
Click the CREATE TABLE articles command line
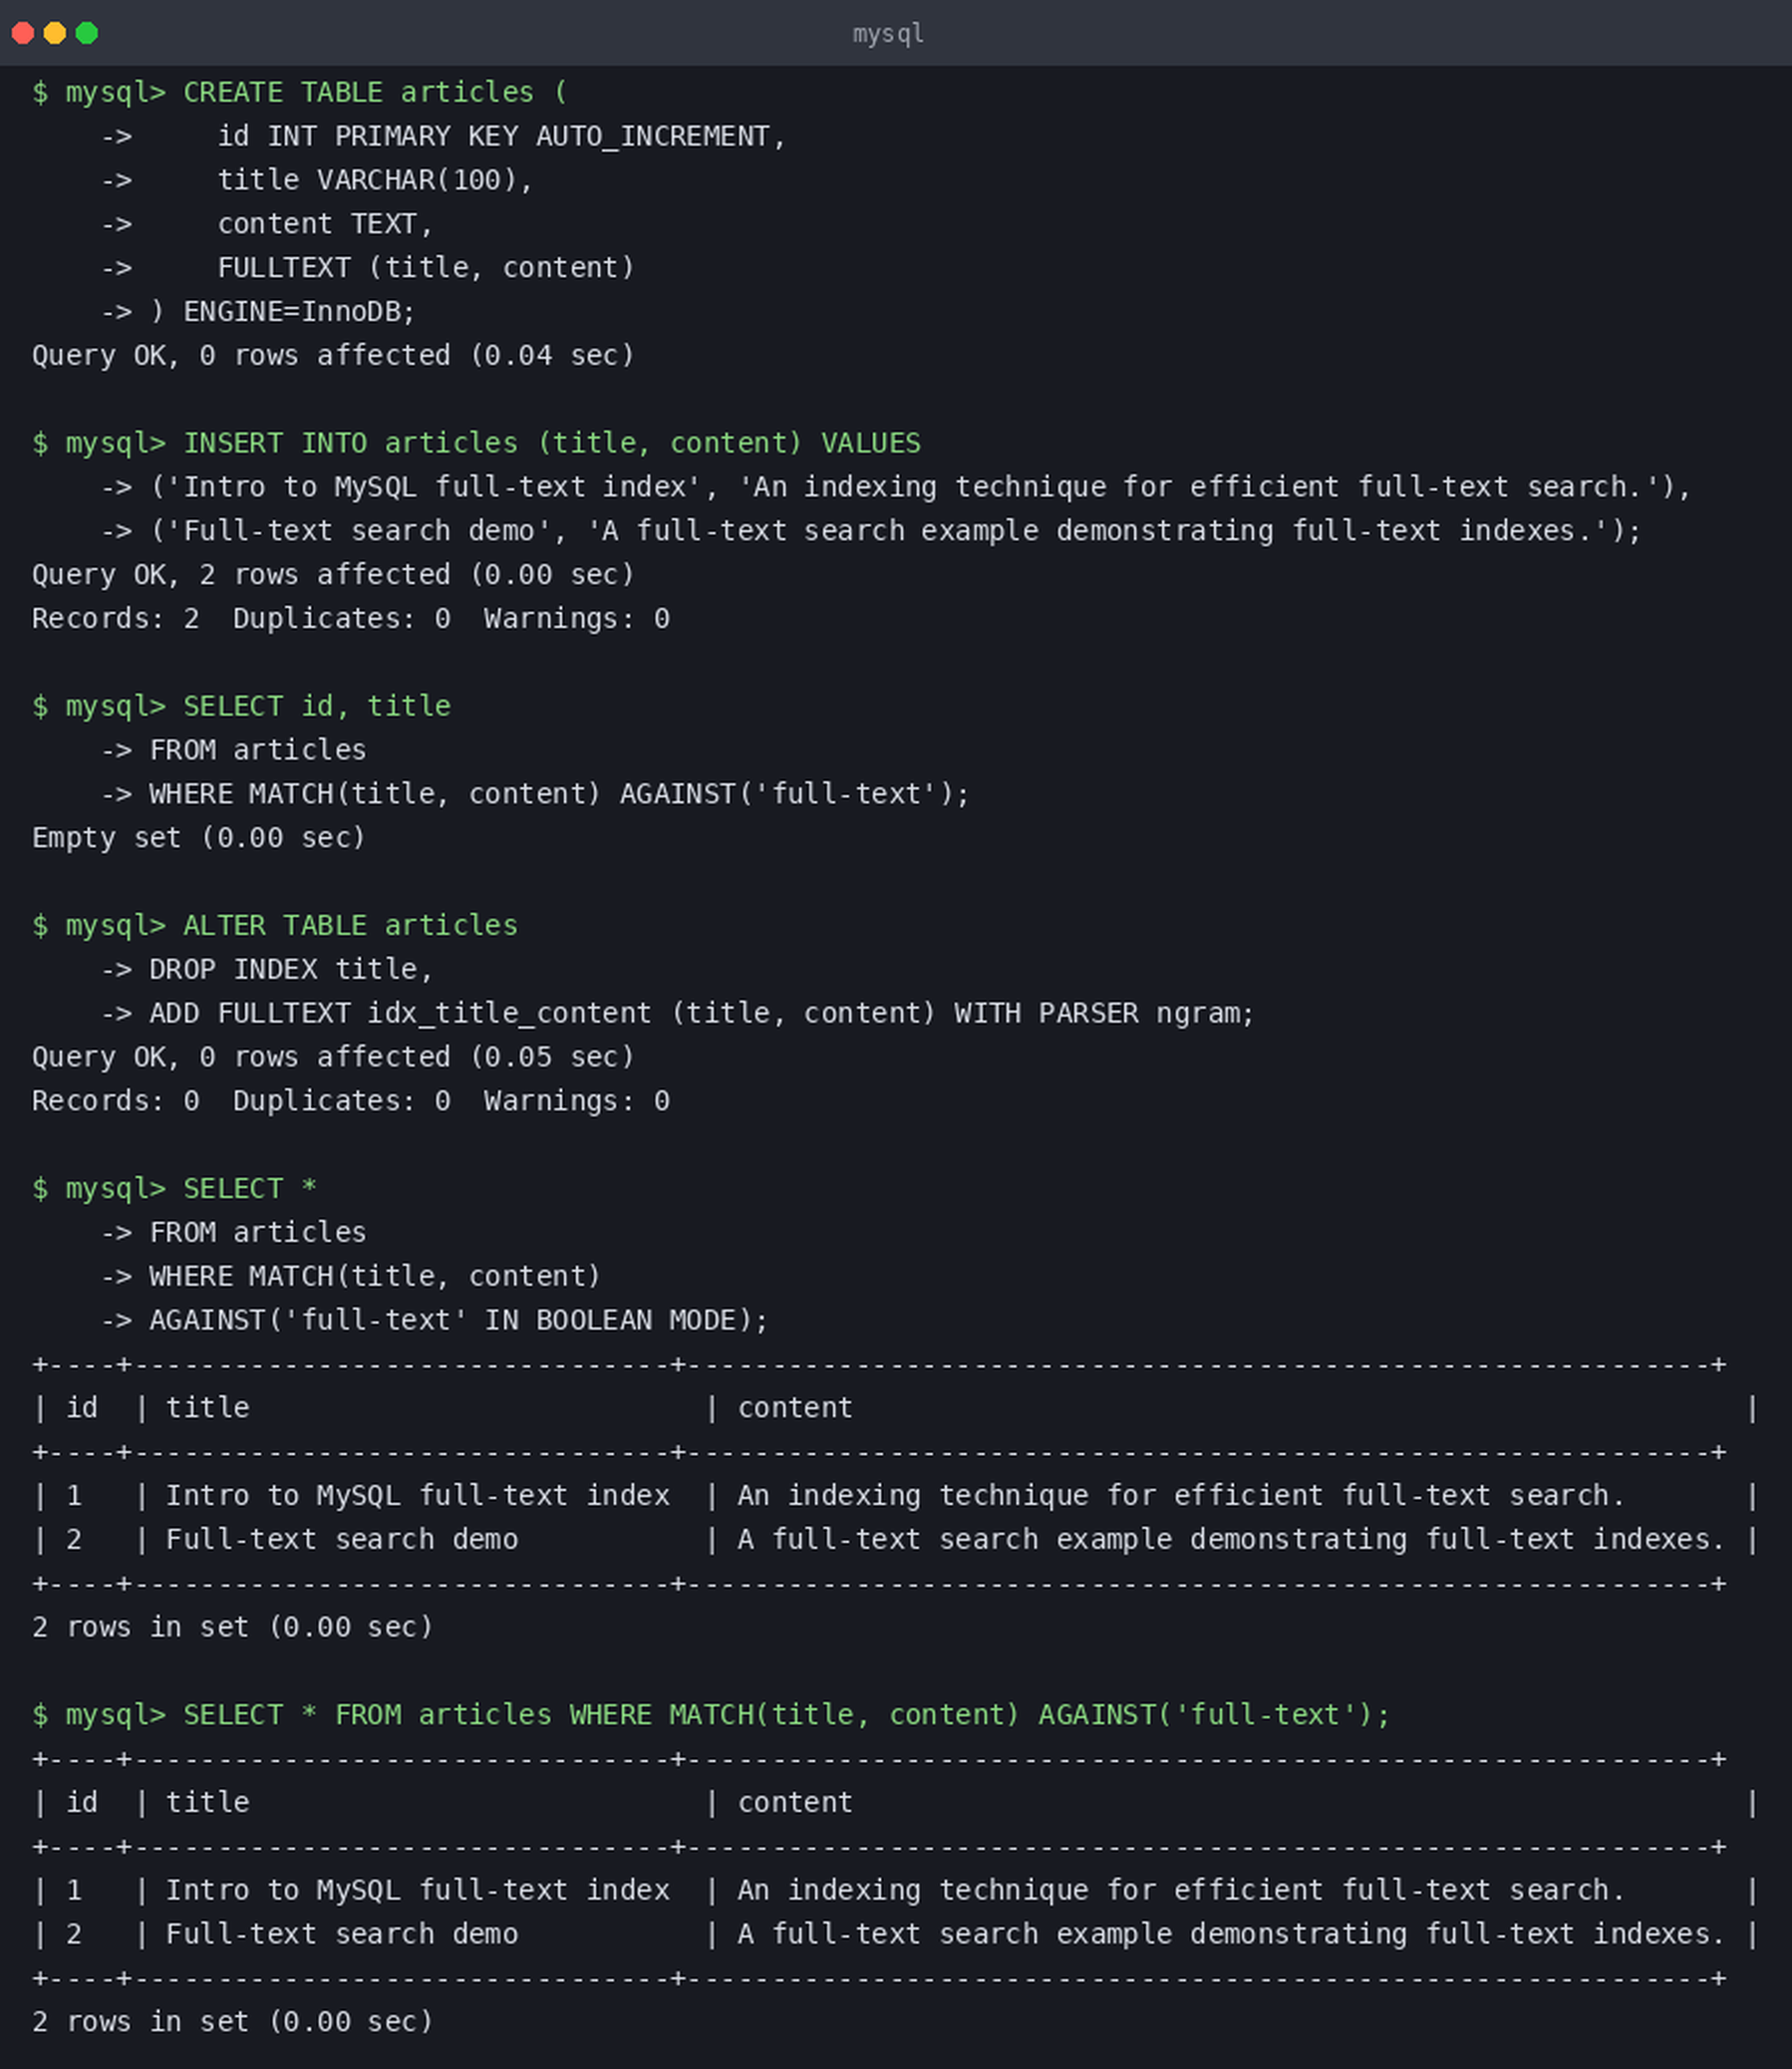[300, 92]
